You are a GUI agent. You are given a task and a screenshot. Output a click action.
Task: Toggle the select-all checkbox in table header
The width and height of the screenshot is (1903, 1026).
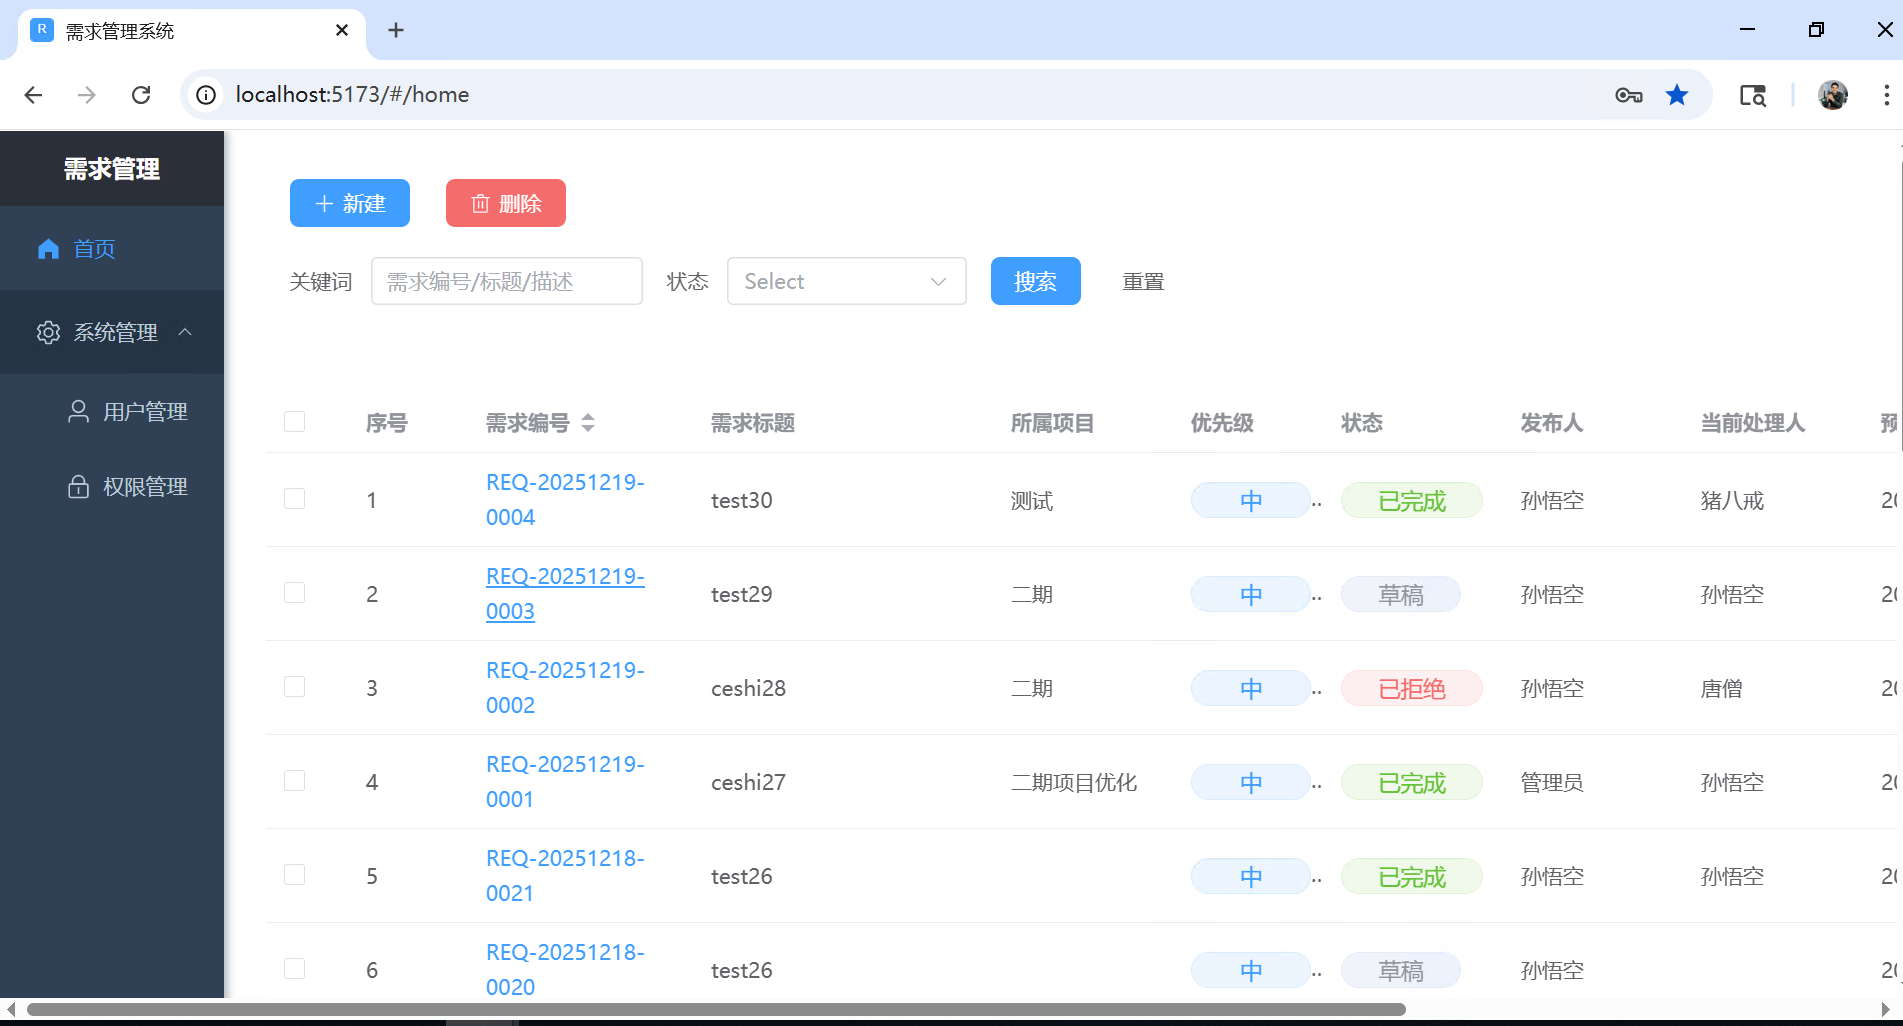click(294, 421)
